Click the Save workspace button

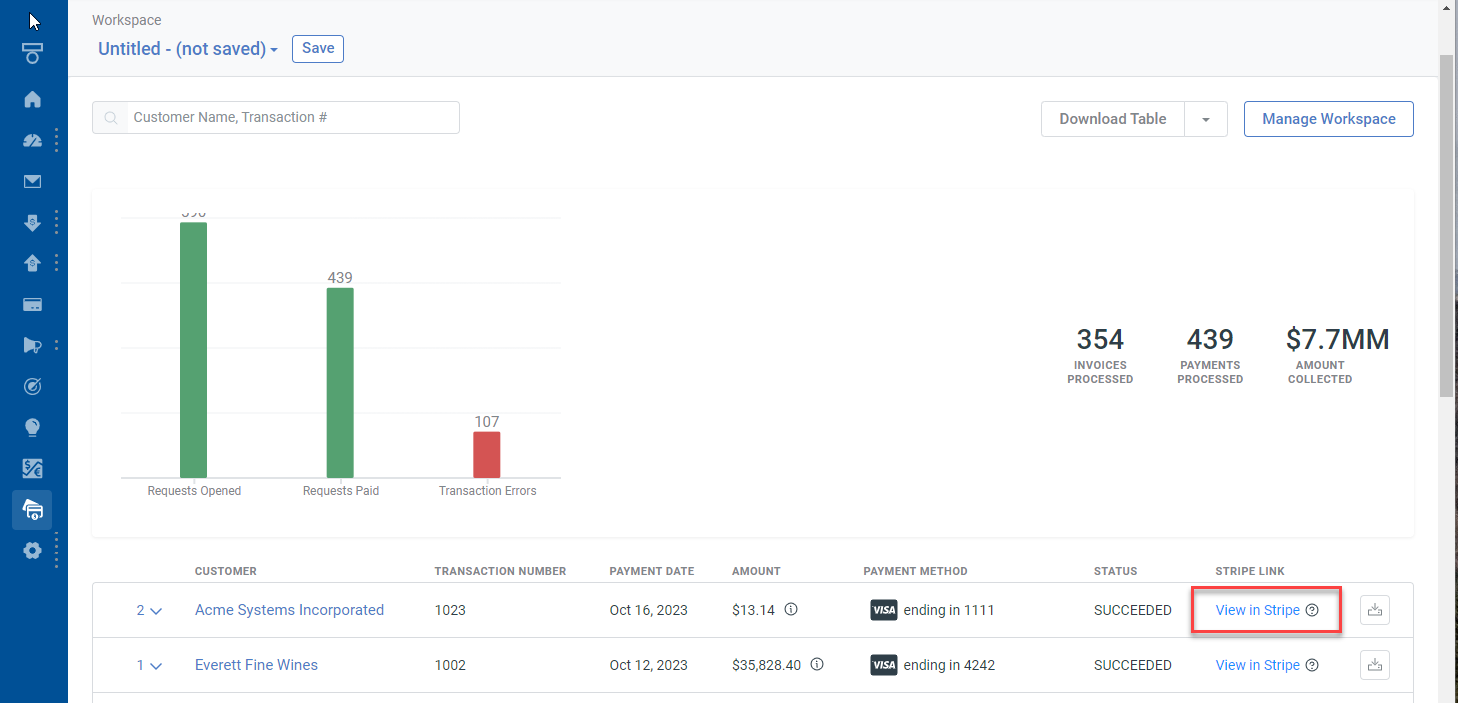click(317, 49)
